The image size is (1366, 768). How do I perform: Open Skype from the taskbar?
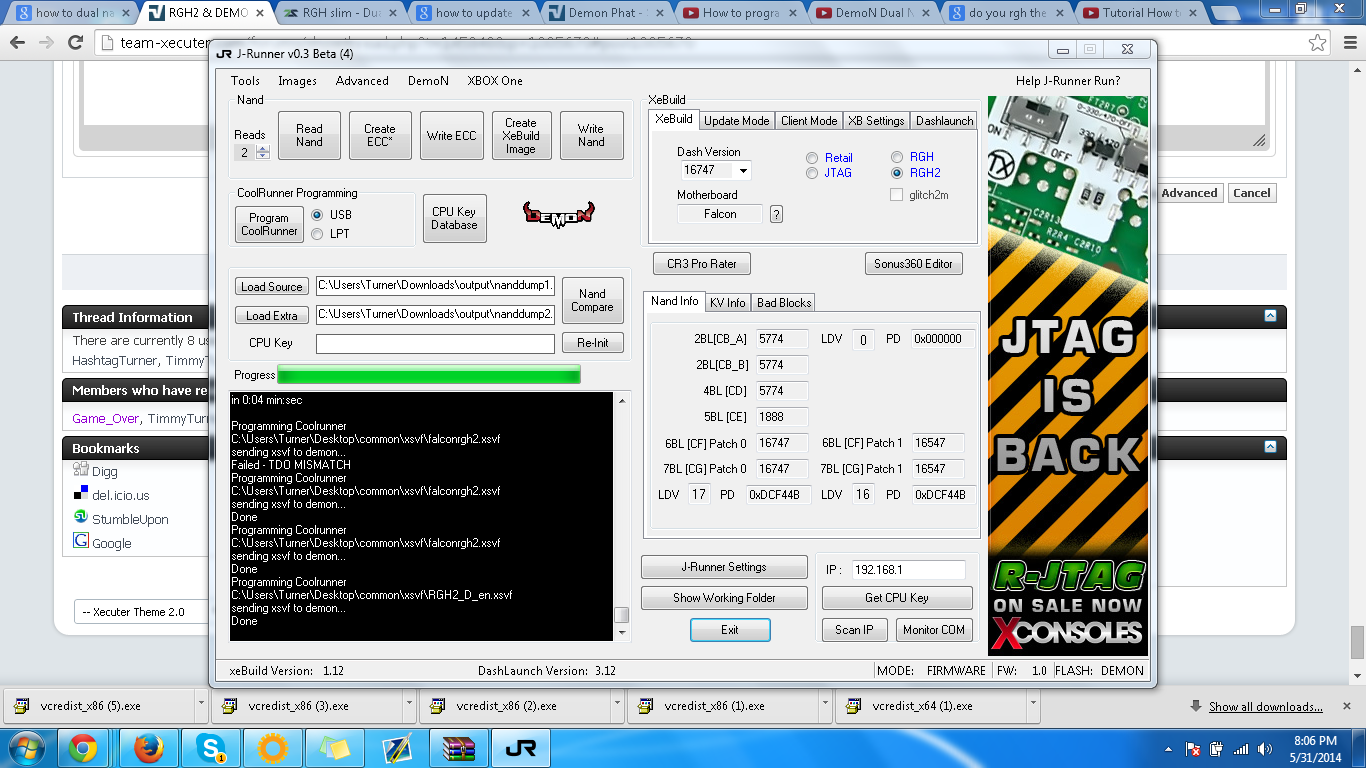(211, 748)
